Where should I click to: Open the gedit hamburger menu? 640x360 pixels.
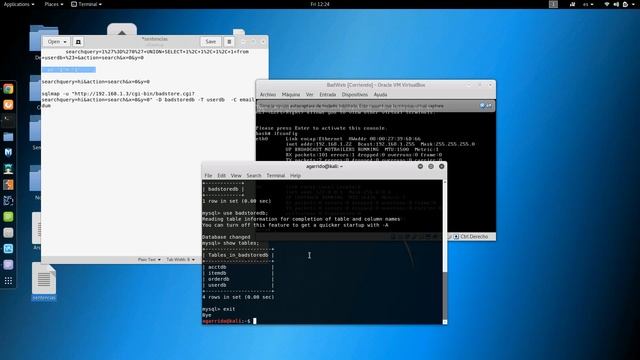click(x=229, y=42)
